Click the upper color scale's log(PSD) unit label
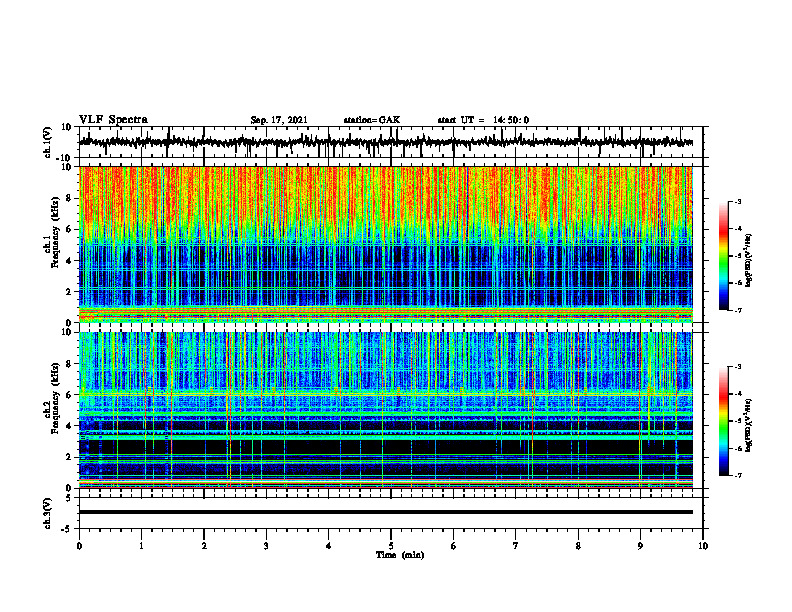The width and height of the screenshot is (792, 612). pyautogui.click(x=749, y=261)
